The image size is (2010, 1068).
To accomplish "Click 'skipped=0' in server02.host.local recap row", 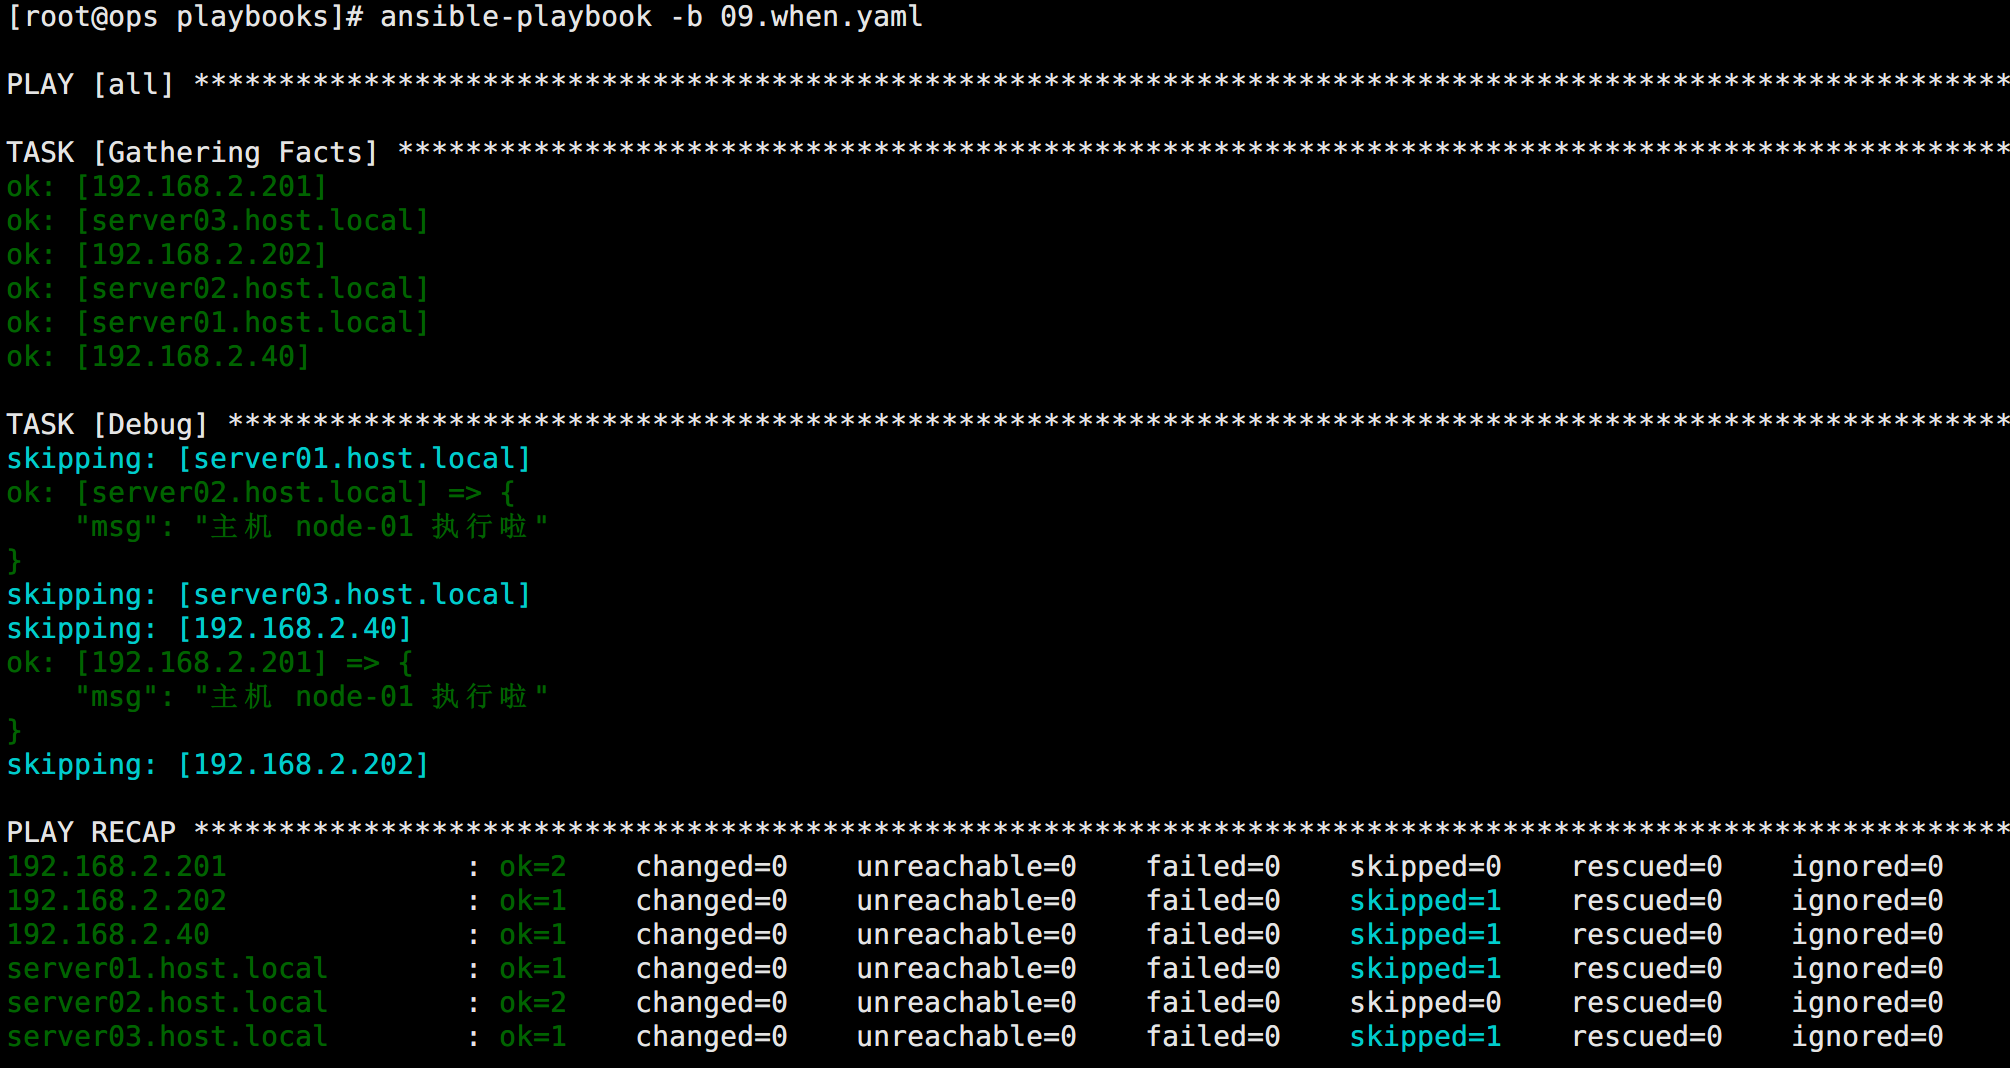I will coord(1425,1002).
